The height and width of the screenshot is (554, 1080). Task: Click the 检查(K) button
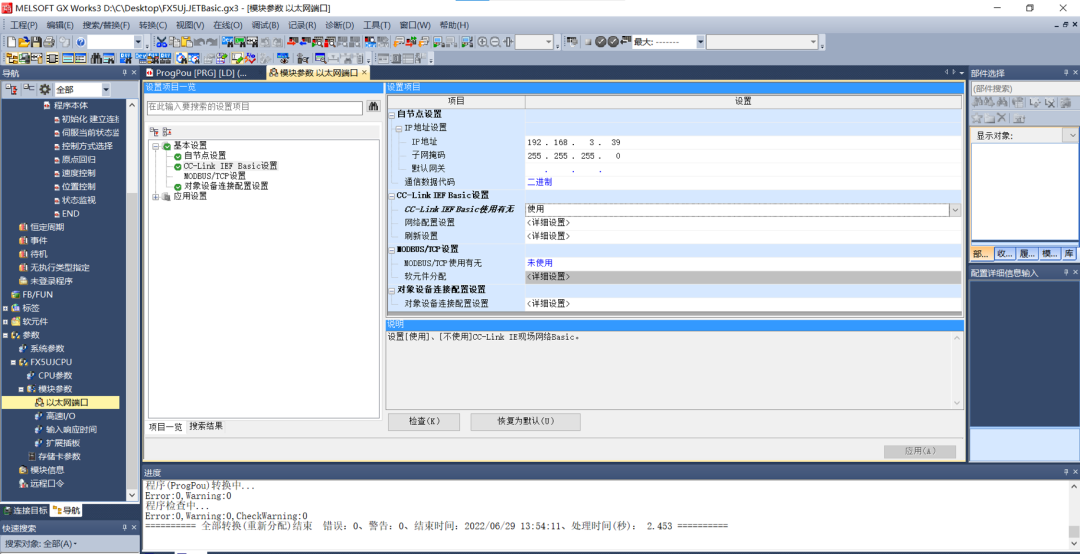[424, 421]
